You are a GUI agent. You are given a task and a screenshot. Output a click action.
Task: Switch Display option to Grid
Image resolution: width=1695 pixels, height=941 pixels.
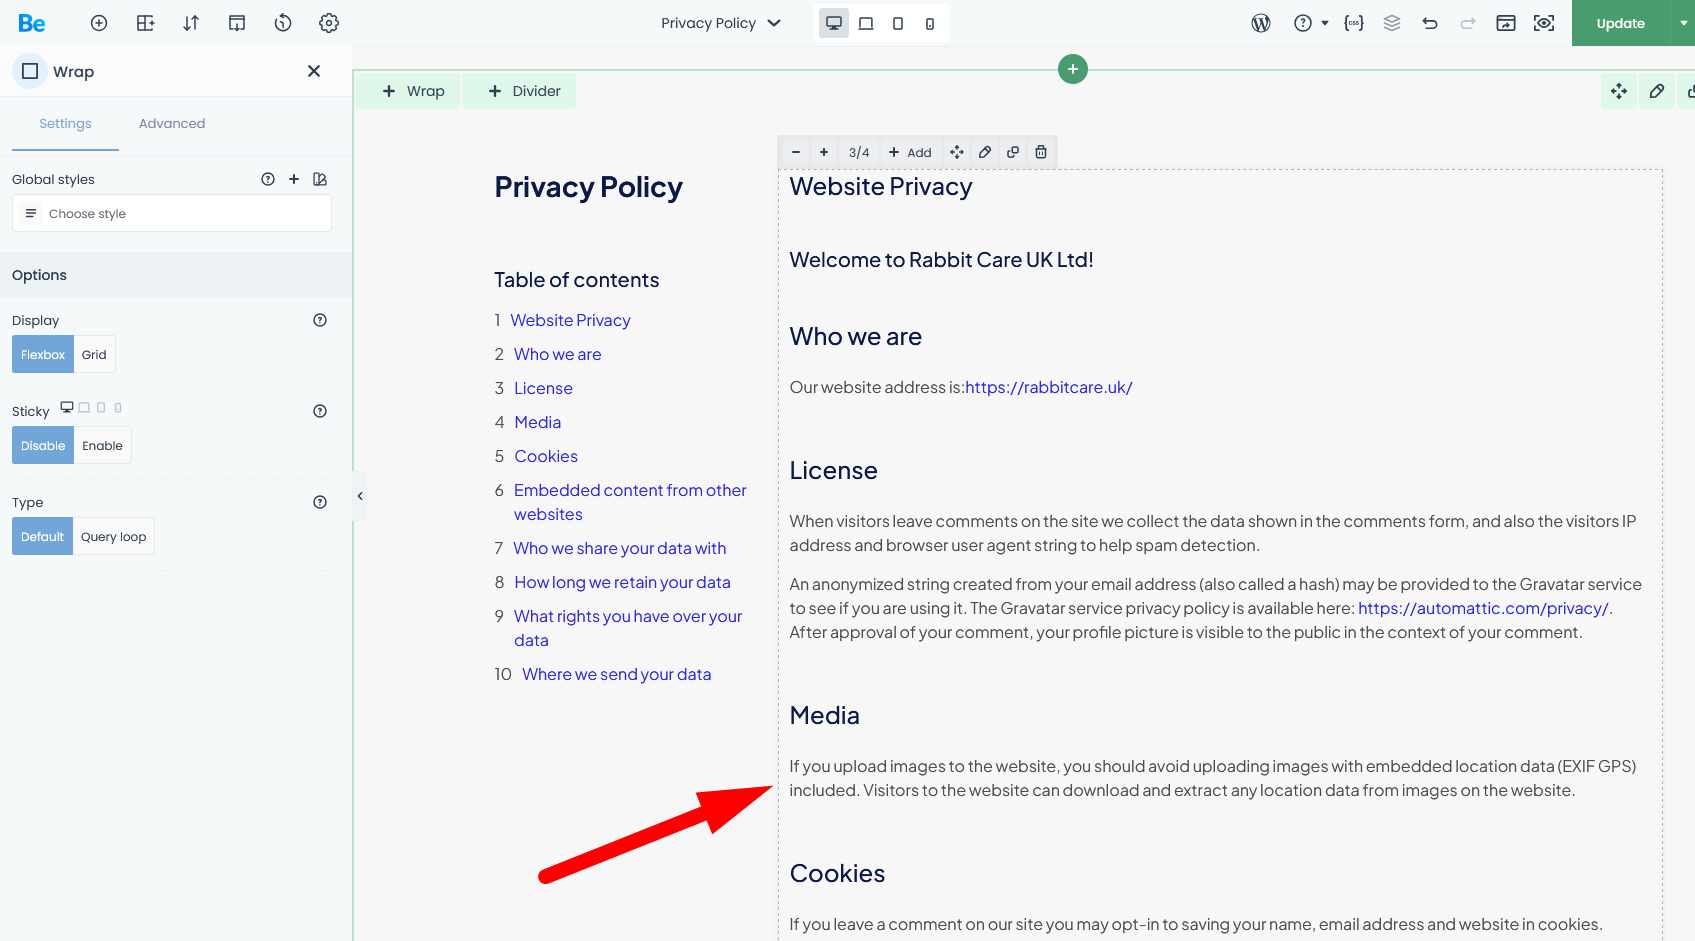tap(94, 355)
